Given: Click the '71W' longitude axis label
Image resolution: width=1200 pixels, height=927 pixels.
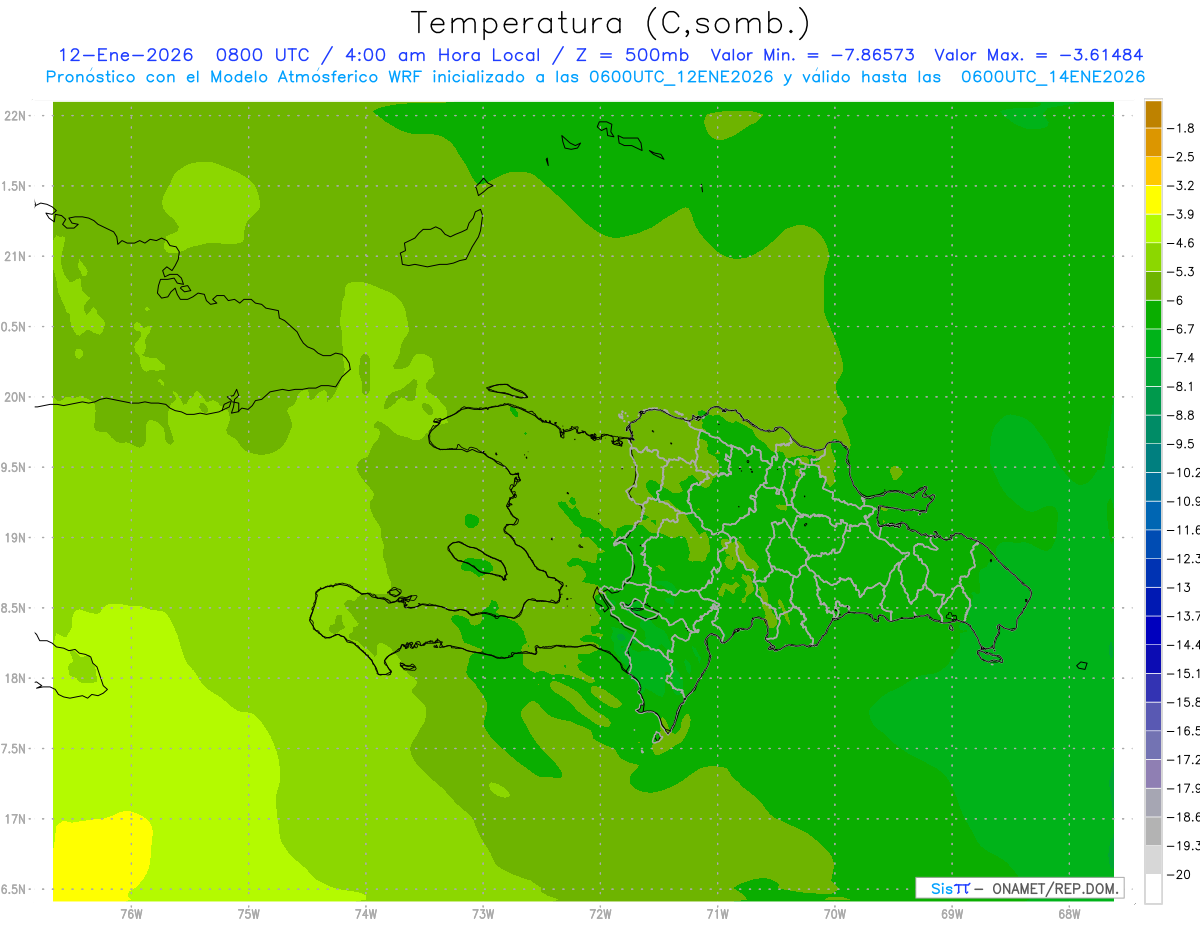Looking at the screenshot, I should click(717, 914).
